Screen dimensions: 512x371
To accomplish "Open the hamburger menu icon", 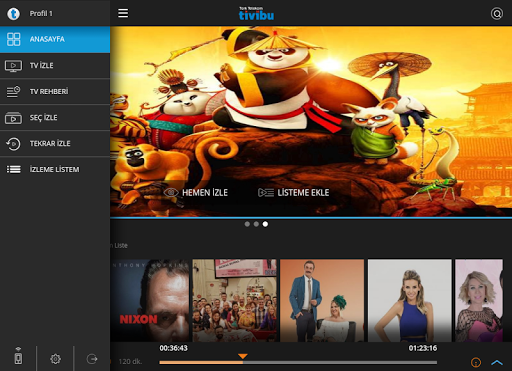I will [x=123, y=13].
